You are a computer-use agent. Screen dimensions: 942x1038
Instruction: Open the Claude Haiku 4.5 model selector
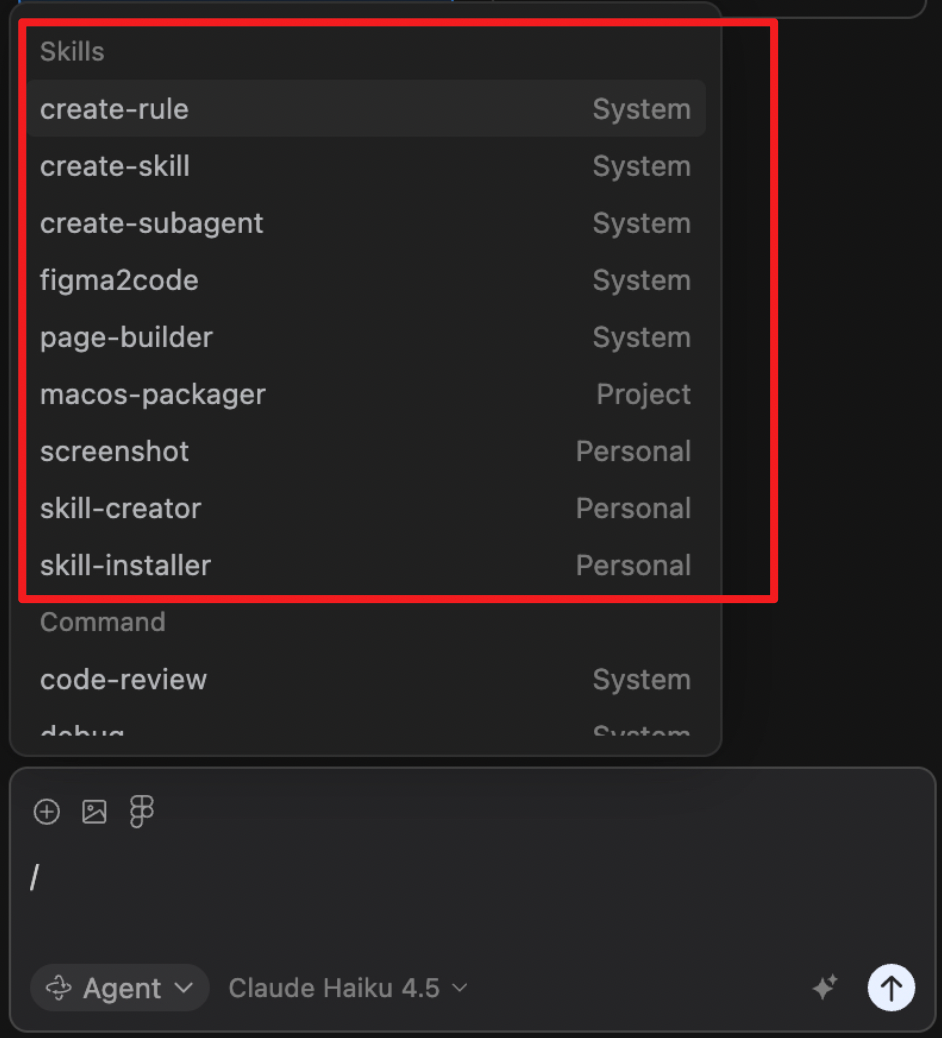point(347,988)
